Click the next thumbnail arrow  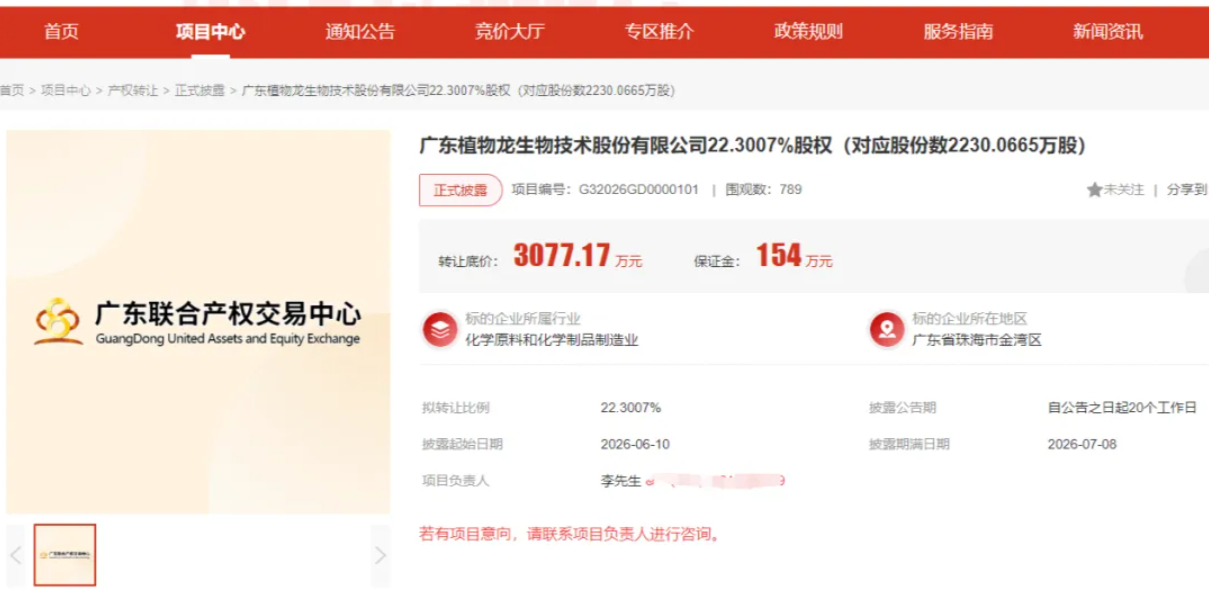pos(380,555)
